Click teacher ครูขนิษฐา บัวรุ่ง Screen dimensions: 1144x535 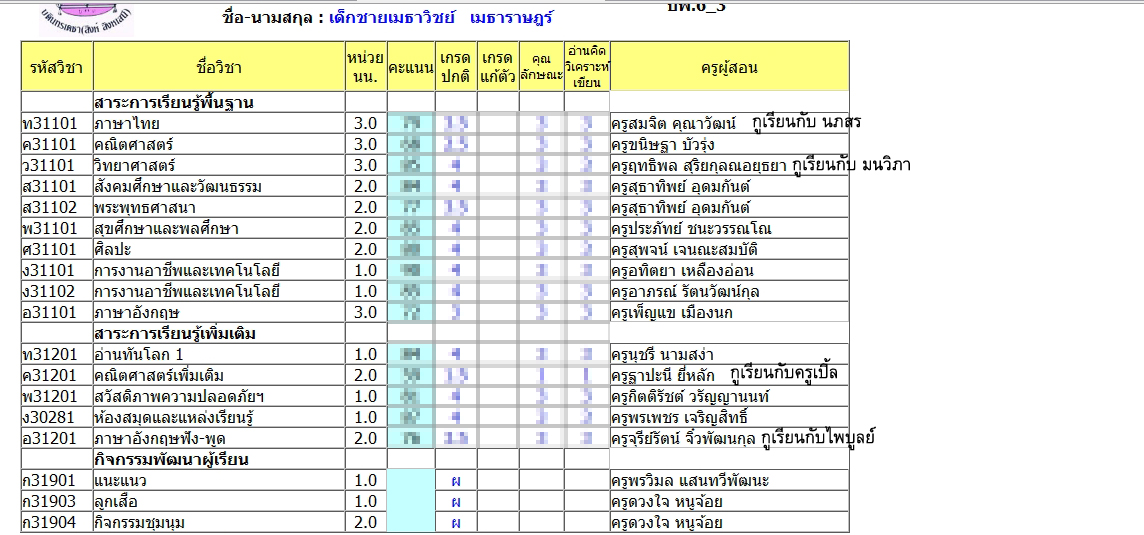[x=663, y=145]
